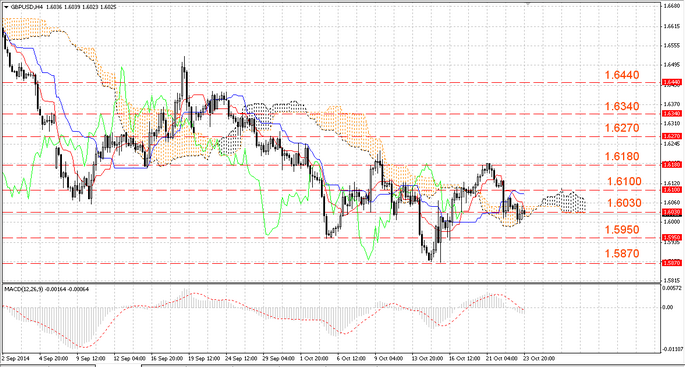Click the orange 1.5870 level label
Image resolution: width=685 pixels, height=367 pixels.
point(622,253)
